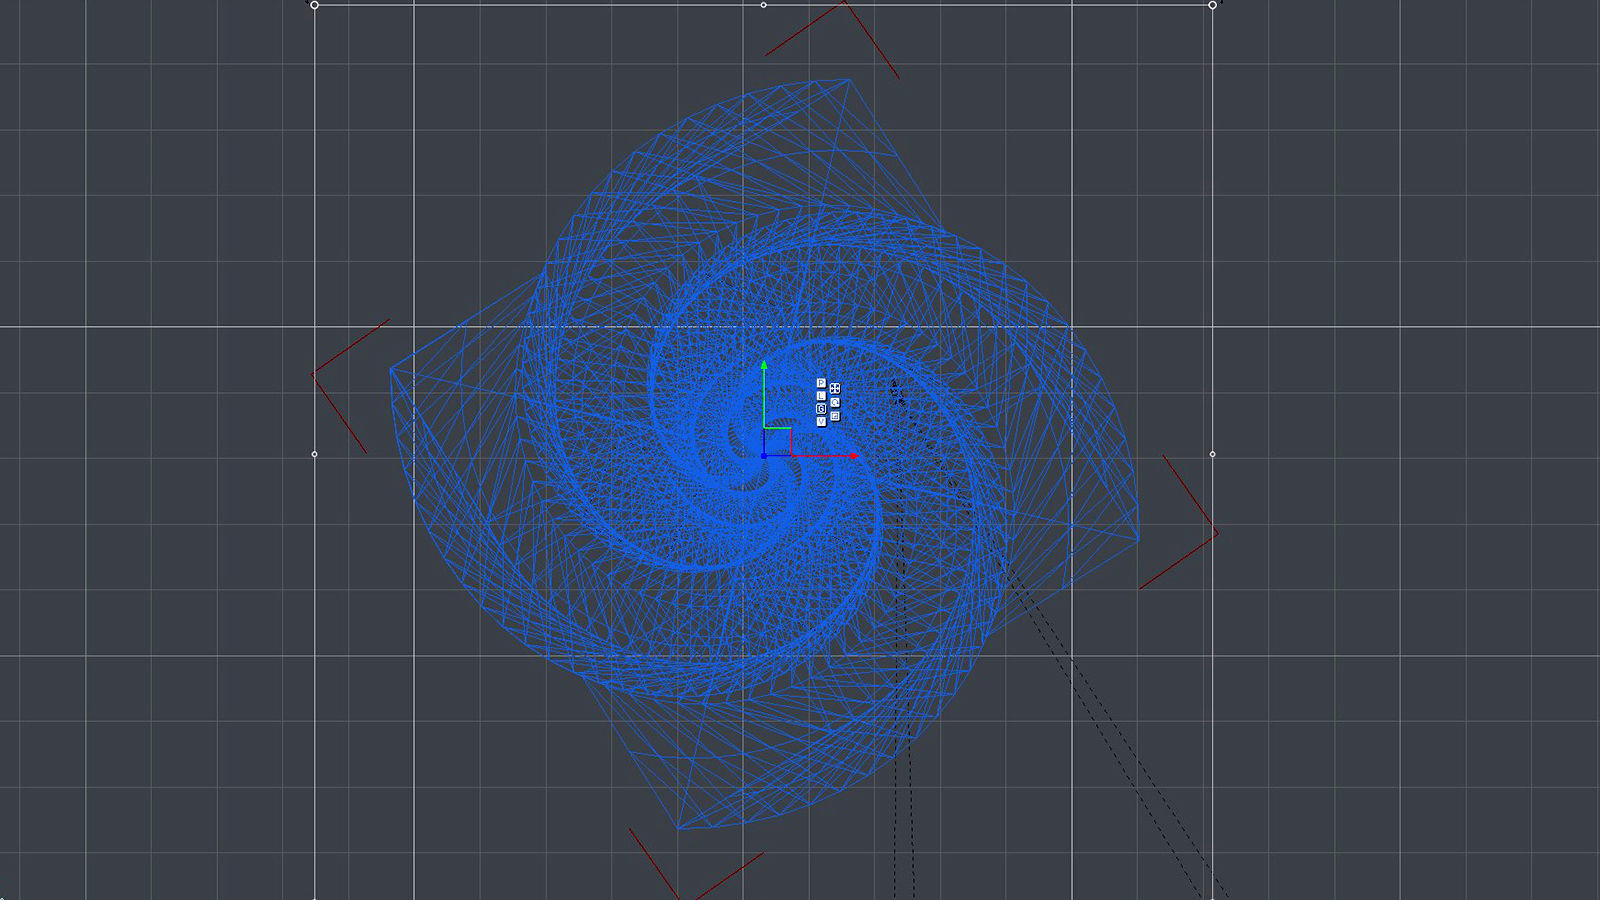Click the top-left white selection handle
The image size is (1600, 900).
point(313,6)
